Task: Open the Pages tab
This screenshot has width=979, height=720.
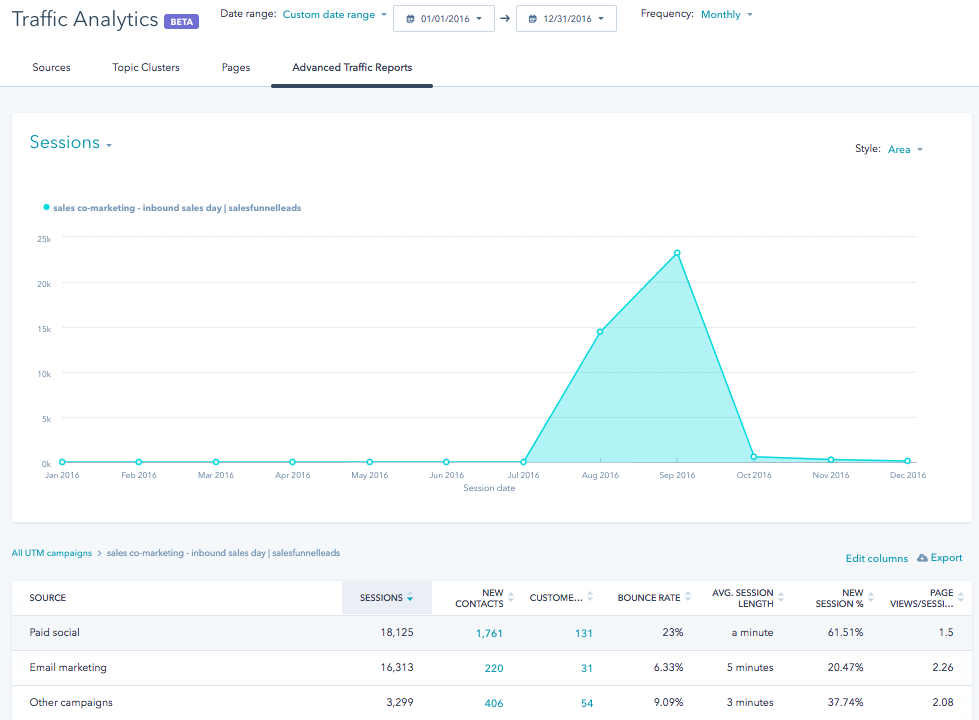Action: coord(236,68)
